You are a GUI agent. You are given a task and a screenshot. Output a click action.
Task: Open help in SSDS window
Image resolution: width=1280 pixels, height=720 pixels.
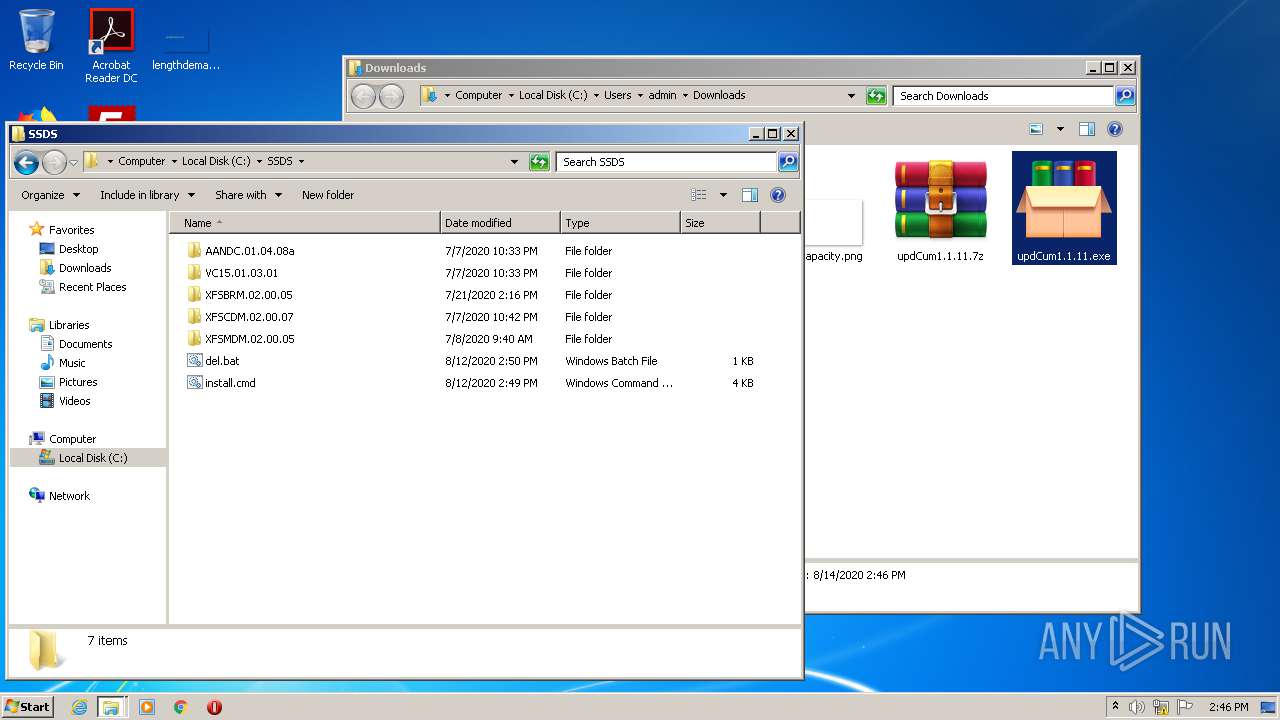tap(778, 195)
